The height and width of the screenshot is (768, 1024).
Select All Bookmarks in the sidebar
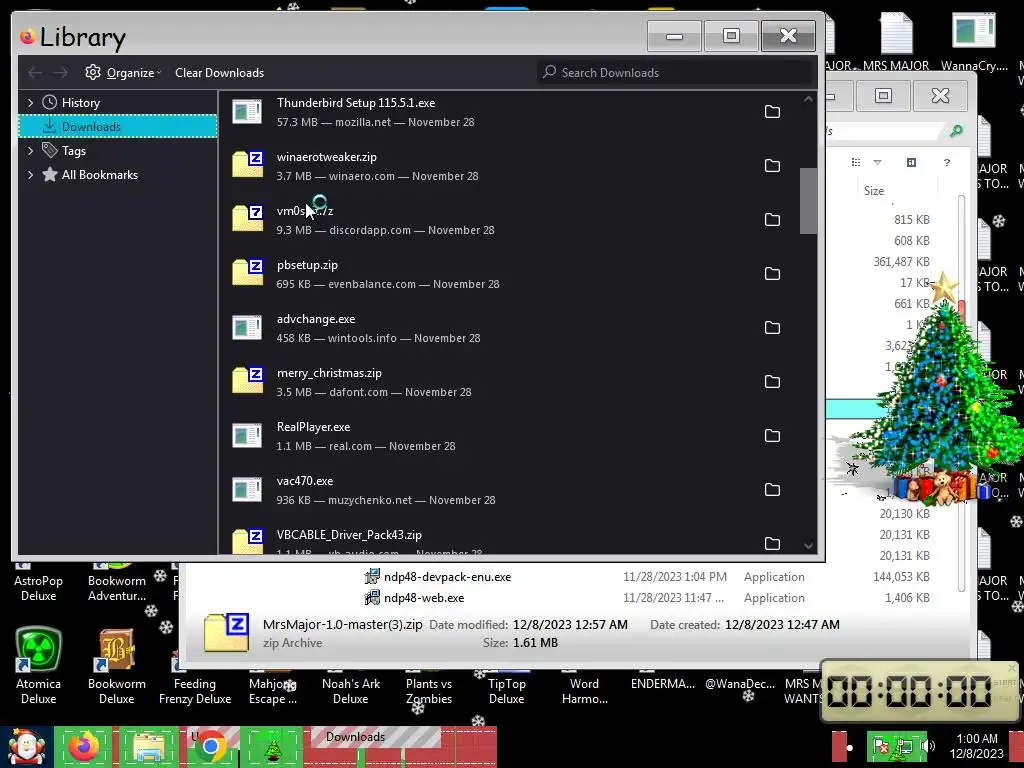(x=99, y=175)
